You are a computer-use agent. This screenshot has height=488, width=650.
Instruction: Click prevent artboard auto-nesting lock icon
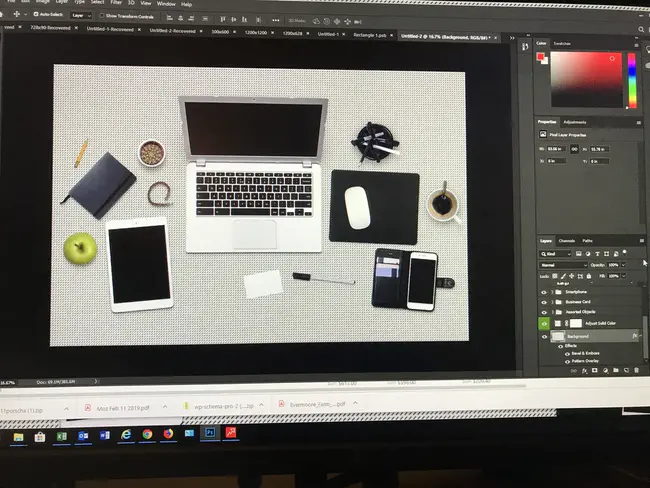(x=580, y=277)
